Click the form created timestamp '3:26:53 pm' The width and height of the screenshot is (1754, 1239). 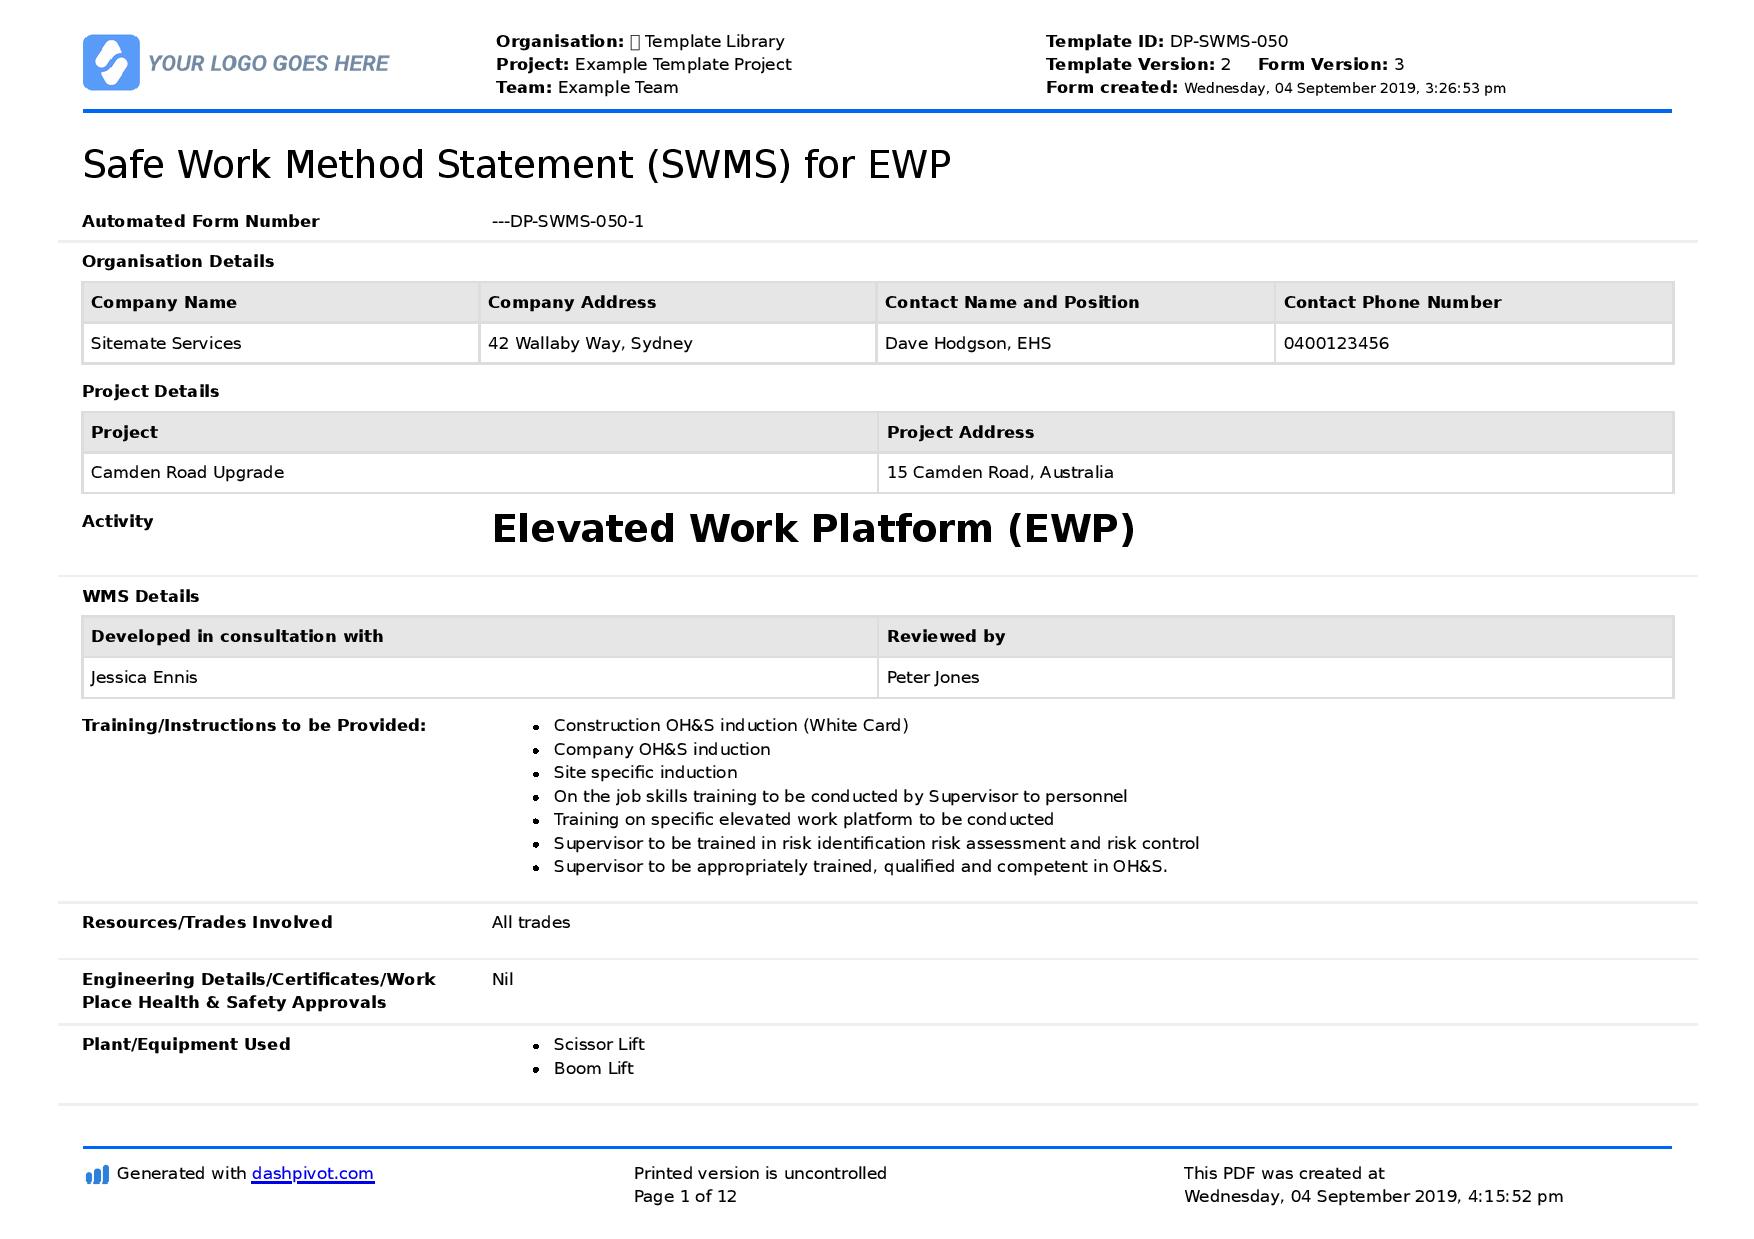click(x=1465, y=88)
